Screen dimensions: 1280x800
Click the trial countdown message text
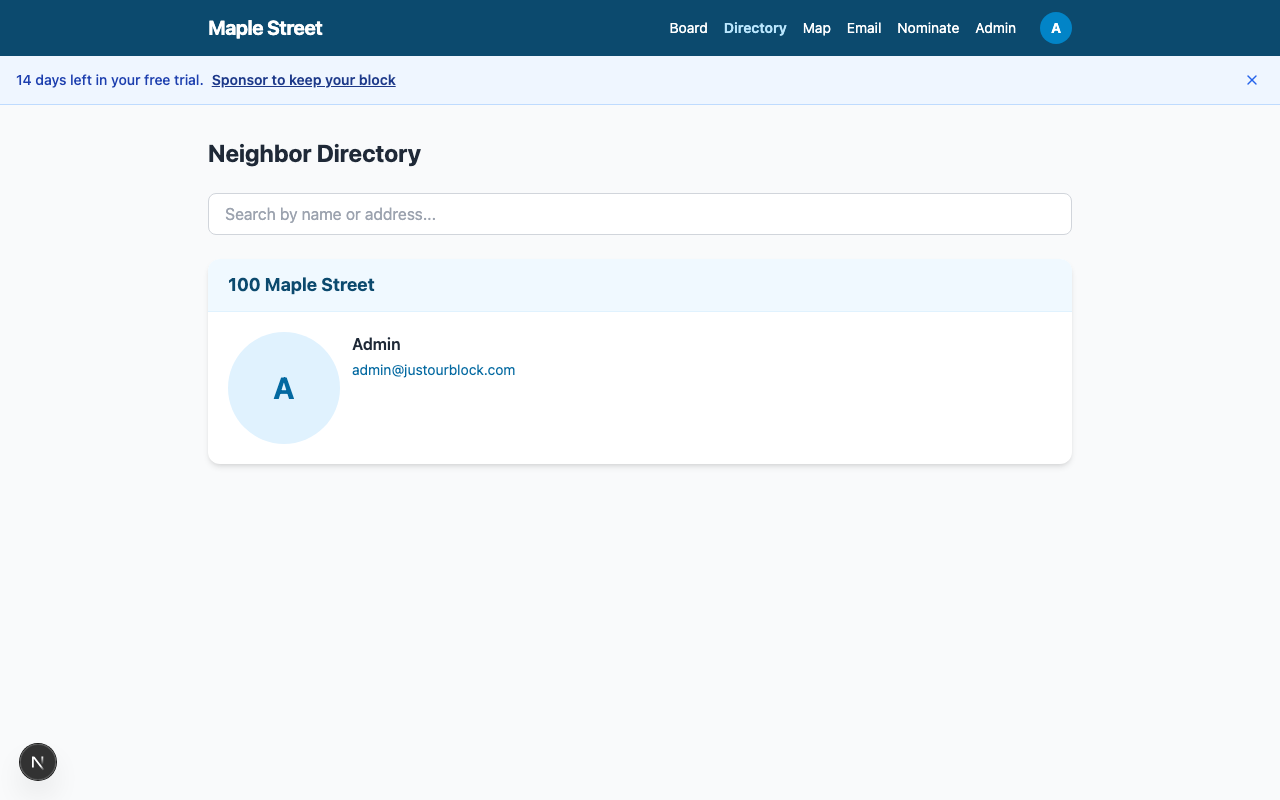110,80
